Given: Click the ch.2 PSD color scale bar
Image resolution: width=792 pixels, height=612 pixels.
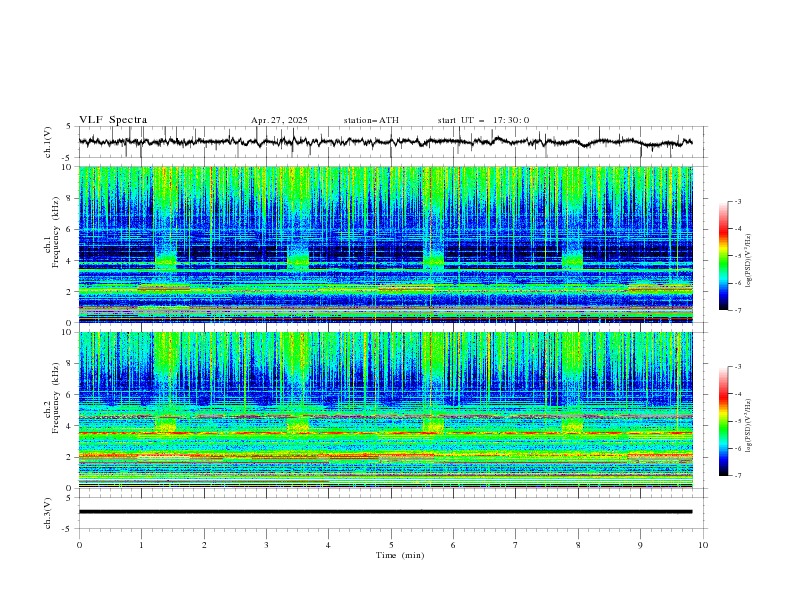Looking at the screenshot, I should click(x=723, y=421).
